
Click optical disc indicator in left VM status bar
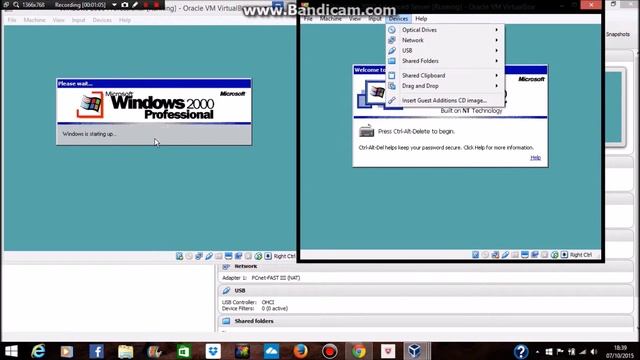pyautogui.click(x=189, y=256)
